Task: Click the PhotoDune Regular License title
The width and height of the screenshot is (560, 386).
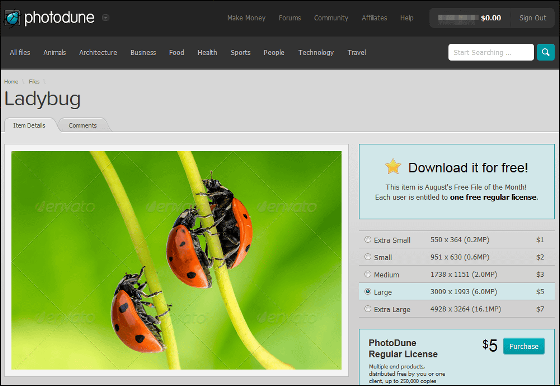Action: [x=403, y=348]
